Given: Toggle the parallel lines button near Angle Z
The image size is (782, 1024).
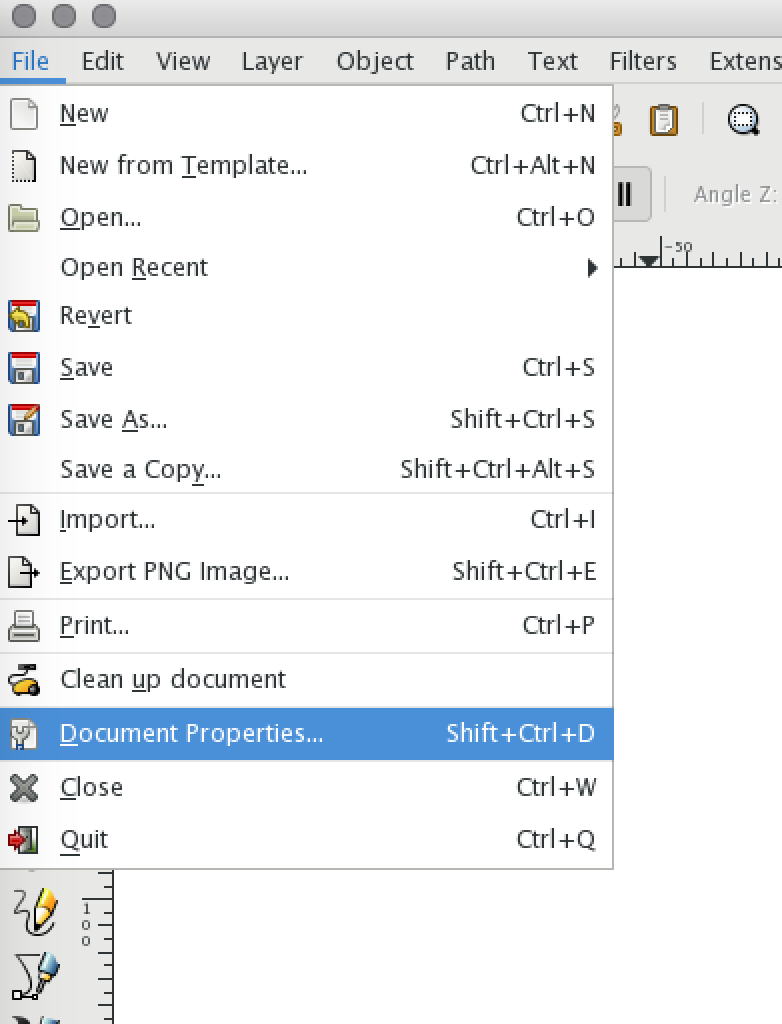Looking at the screenshot, I should pyautogui.click(x=628, y=193).
